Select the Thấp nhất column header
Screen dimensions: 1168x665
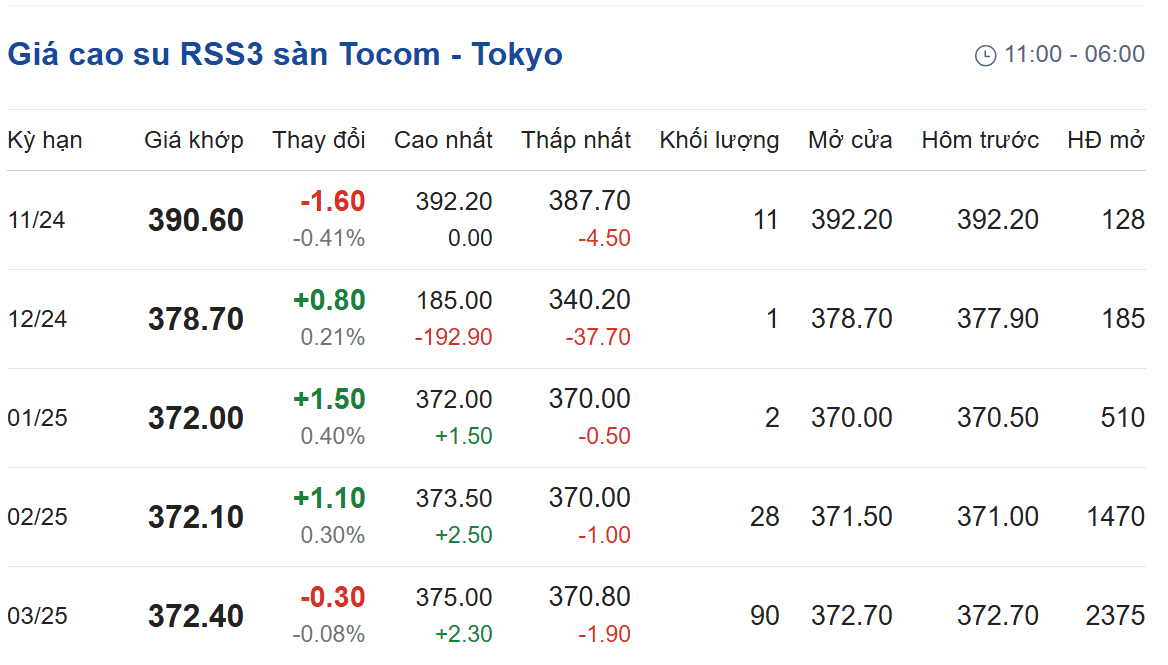[x=576, y=140]
